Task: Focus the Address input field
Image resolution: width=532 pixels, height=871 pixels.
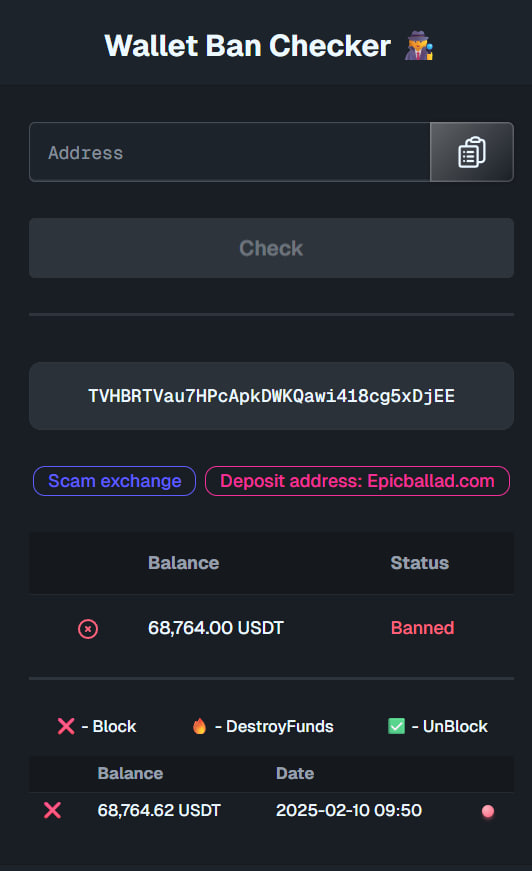Action: (x=230, y=152)
